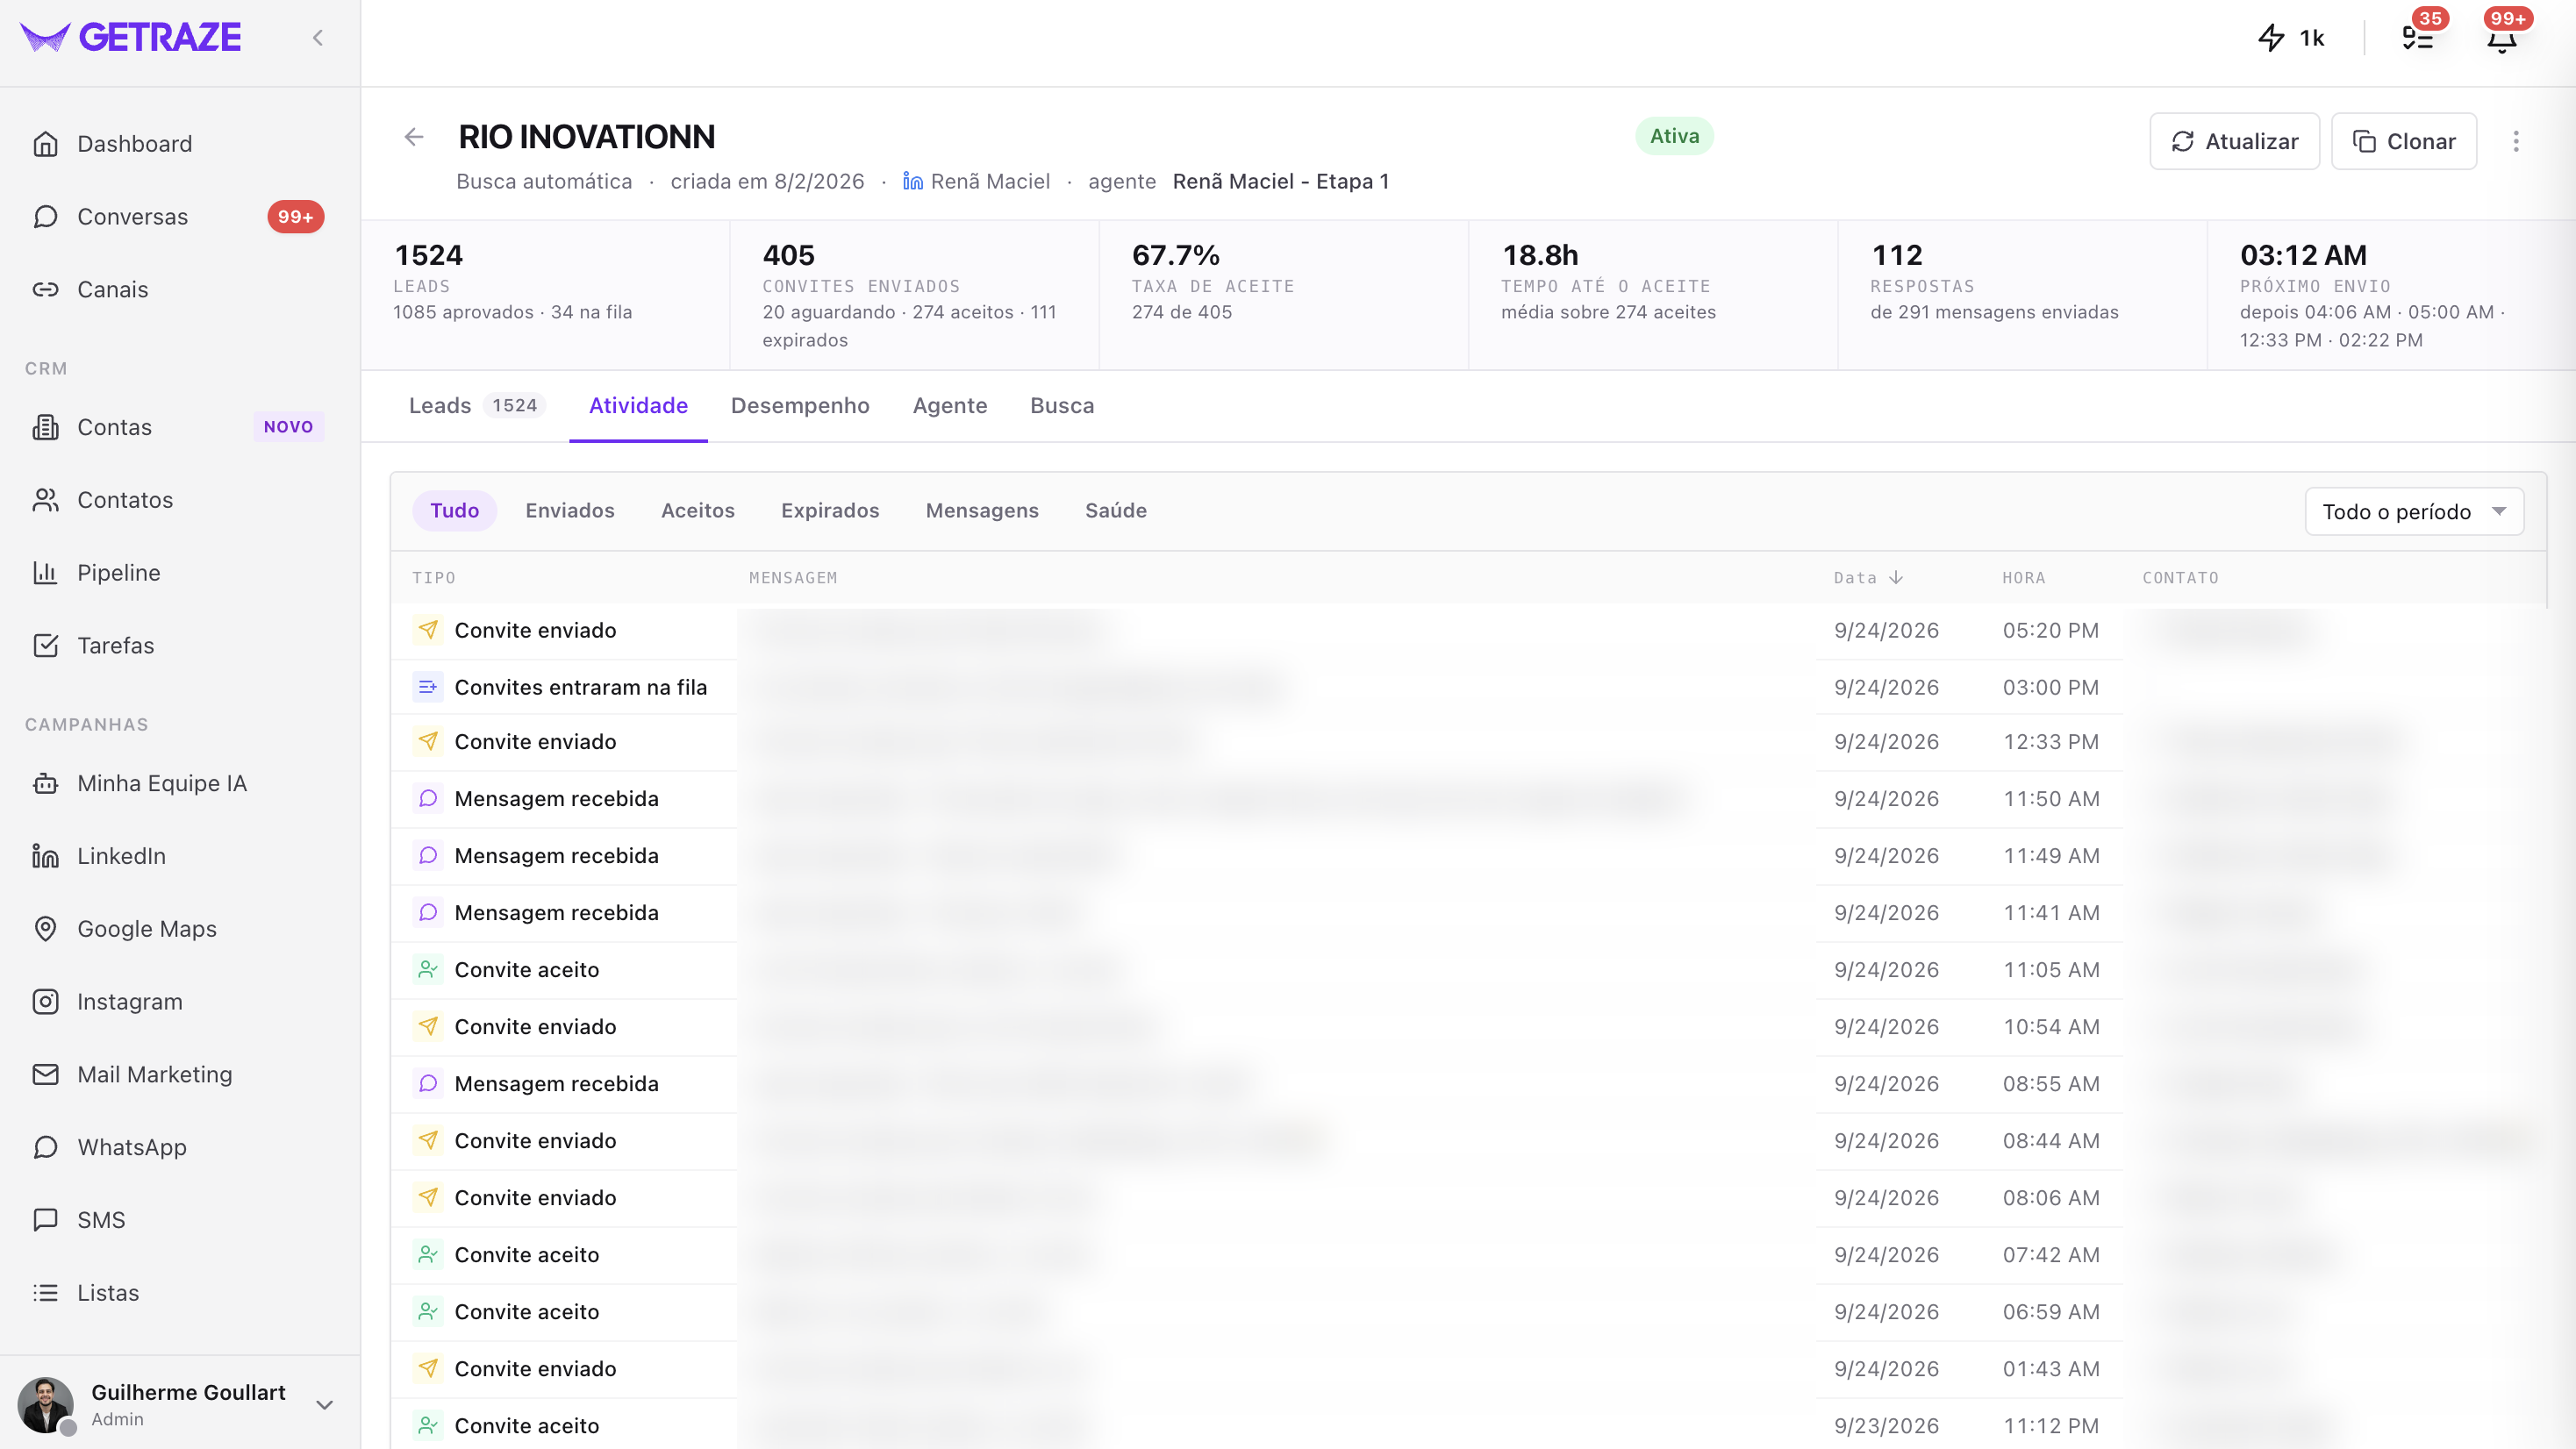Viewport: 2576px width, 1449px height.
Task: Click the Canais link icon
Action: (45, 290)
